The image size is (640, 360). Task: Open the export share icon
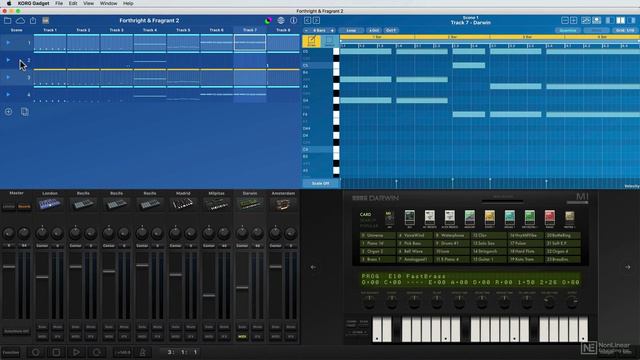[33, 20]
